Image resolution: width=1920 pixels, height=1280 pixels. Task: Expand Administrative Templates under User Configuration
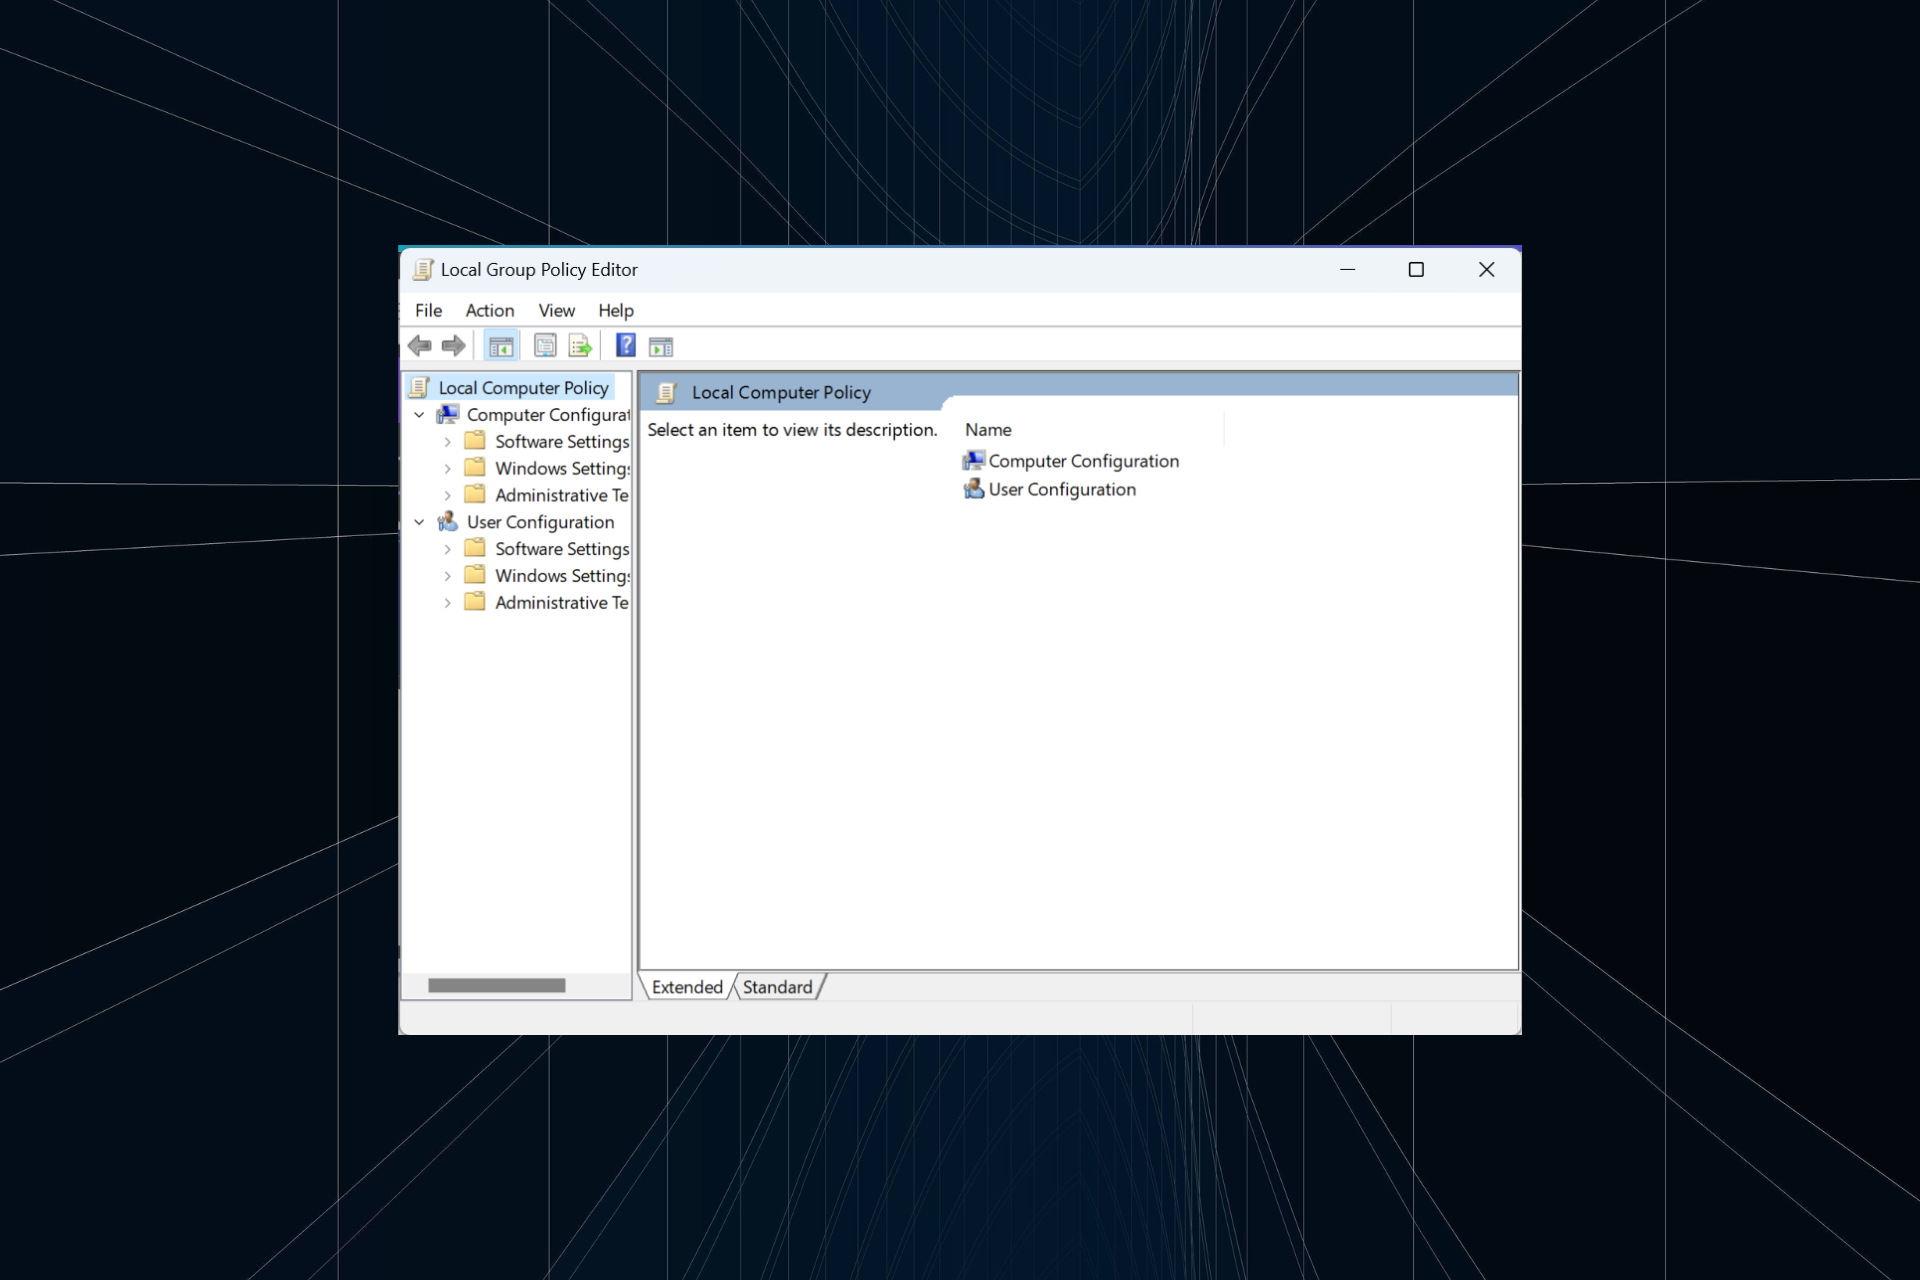(447, 602)
